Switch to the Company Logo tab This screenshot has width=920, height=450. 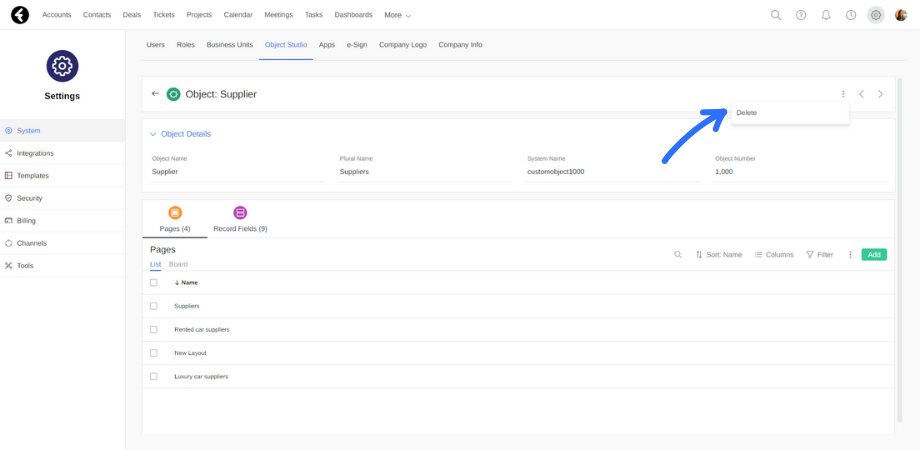[x=402, y=45]
